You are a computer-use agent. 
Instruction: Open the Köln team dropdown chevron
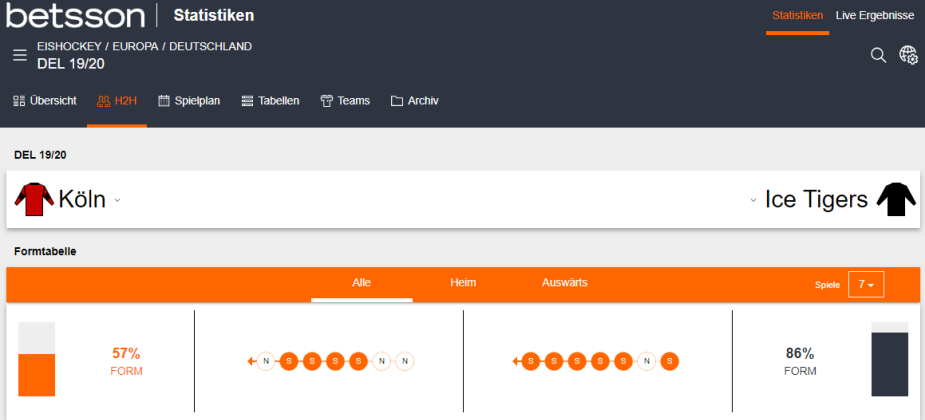(117, 201)
